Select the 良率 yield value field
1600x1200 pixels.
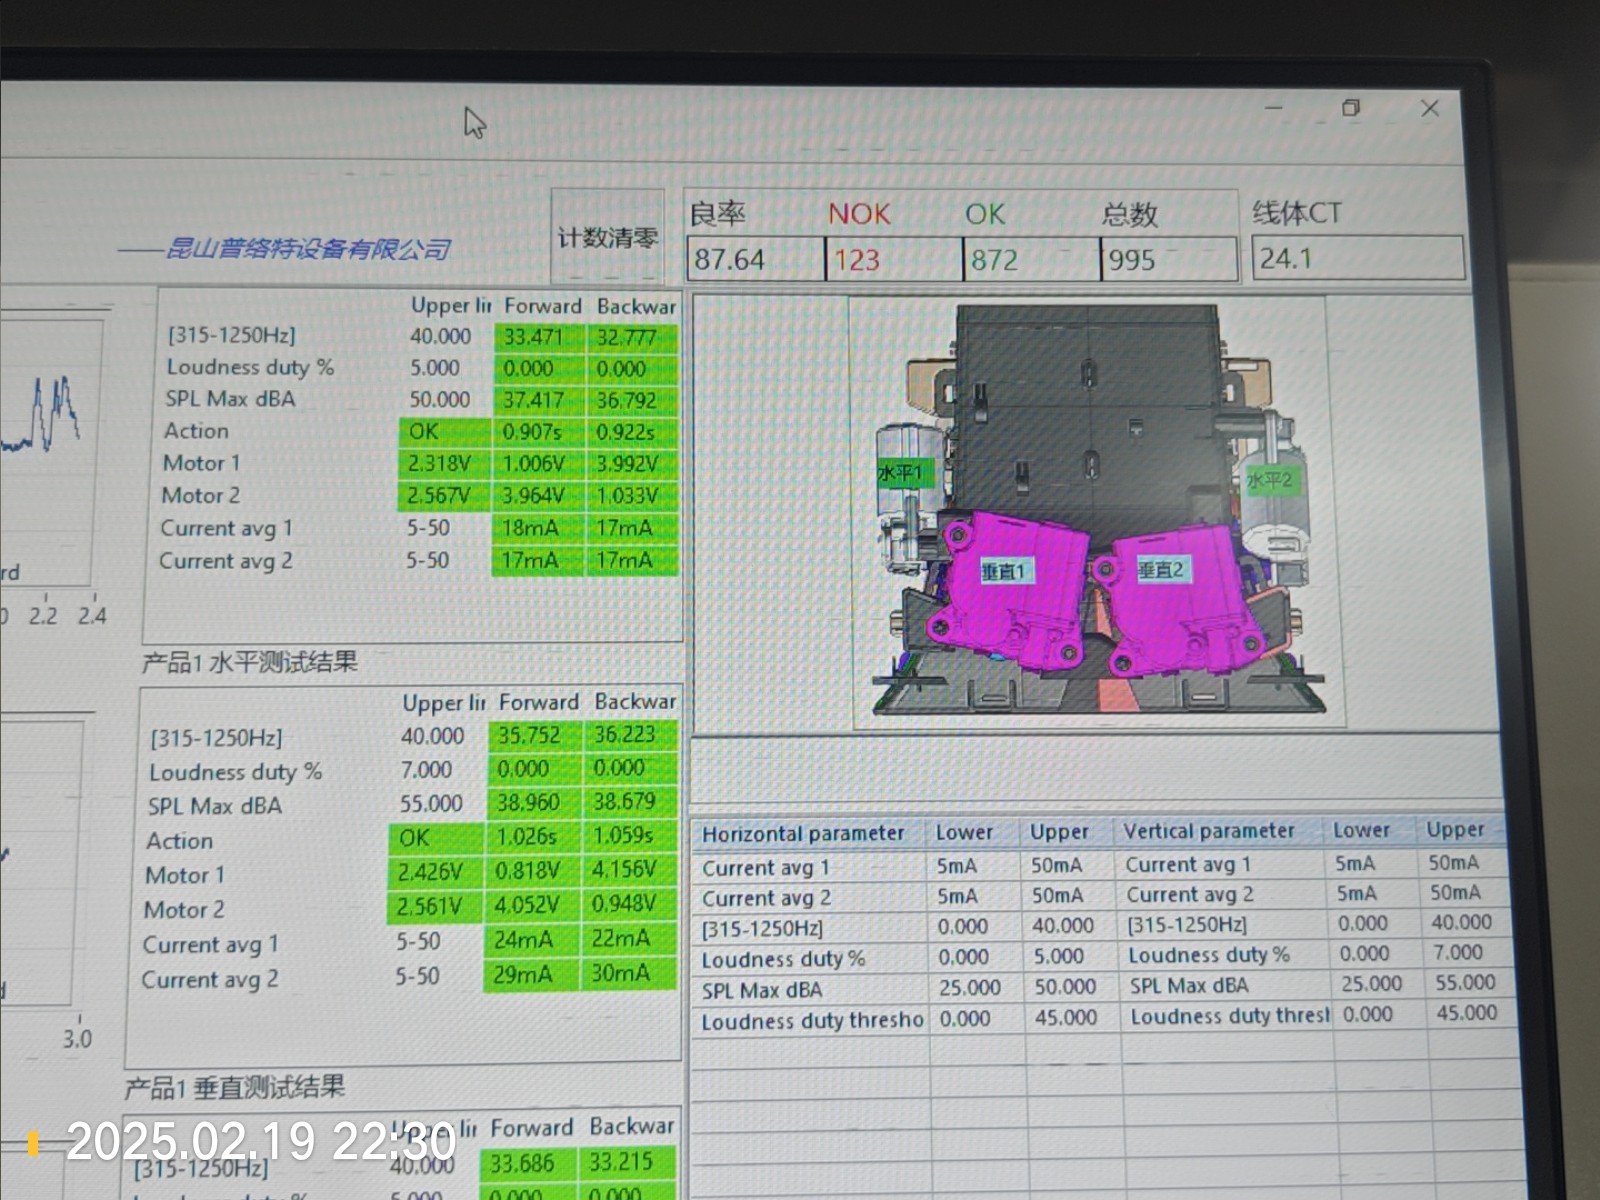tap(754, 260)
